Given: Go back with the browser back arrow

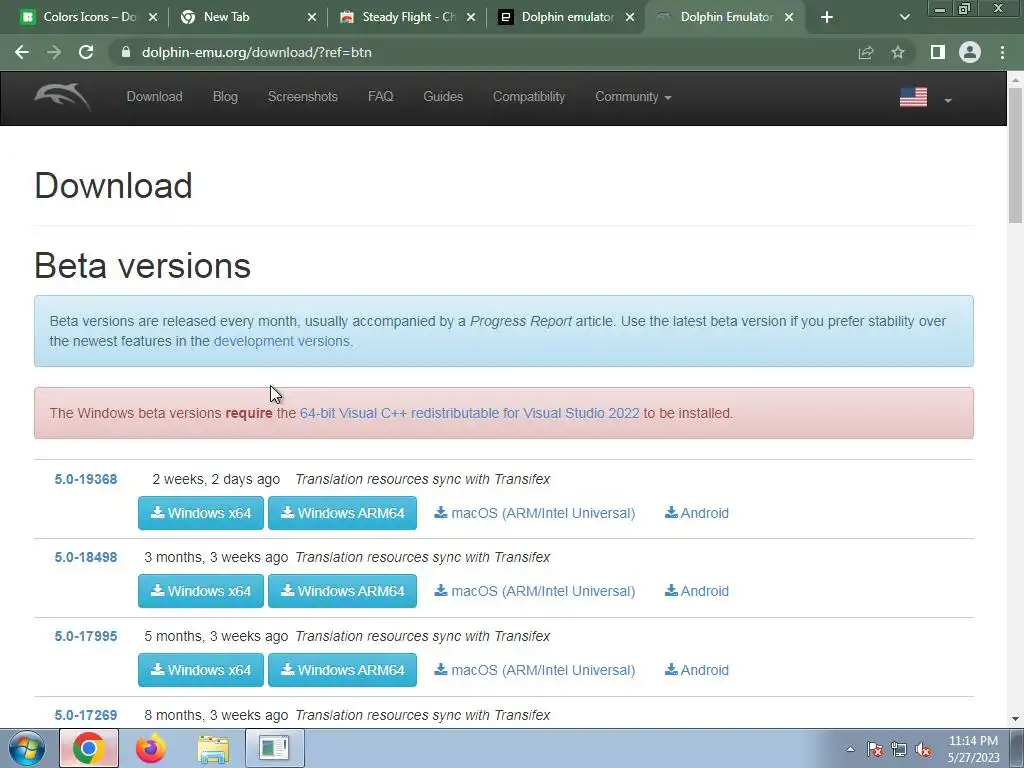Looking at the screenshot, I should pyautogui.click(x=22, y=52).
